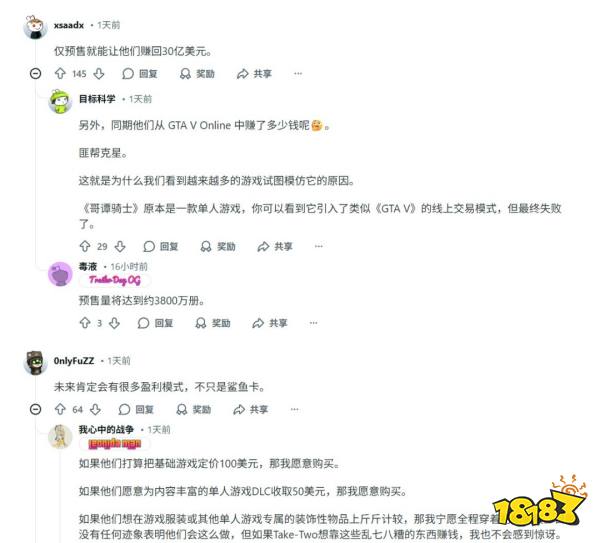Open more options menu on 毒液's comment

[x=313, y=323]
